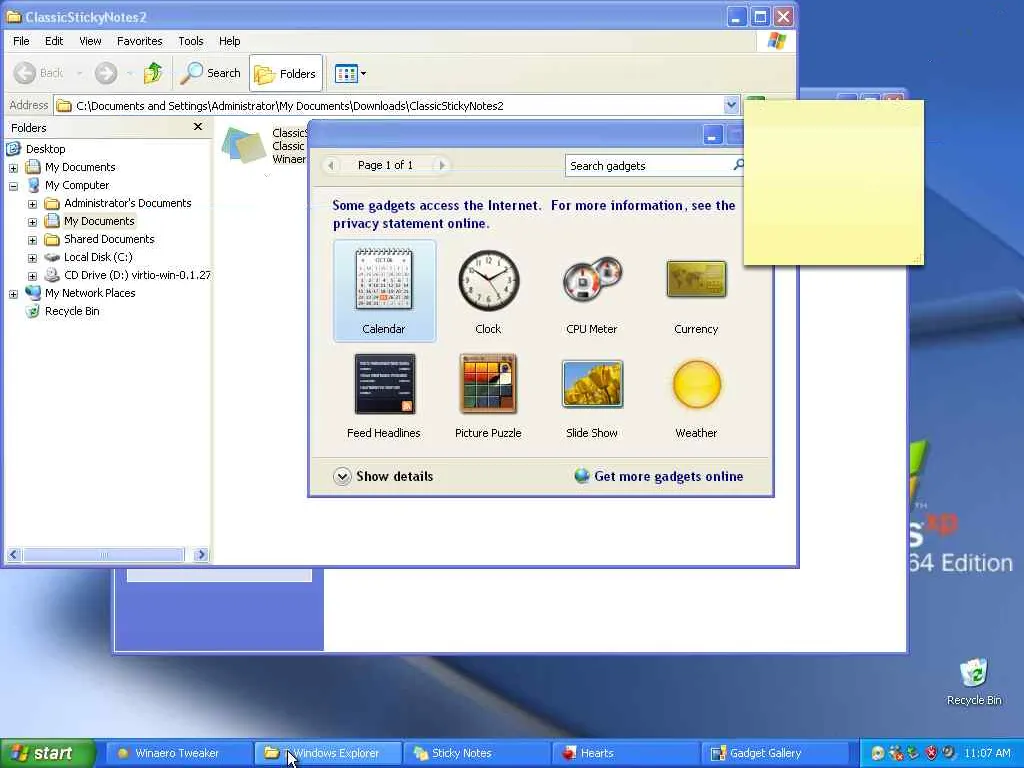
Task: Click the search magnifier in Gadget Gallery
Action: coord(738,165)
